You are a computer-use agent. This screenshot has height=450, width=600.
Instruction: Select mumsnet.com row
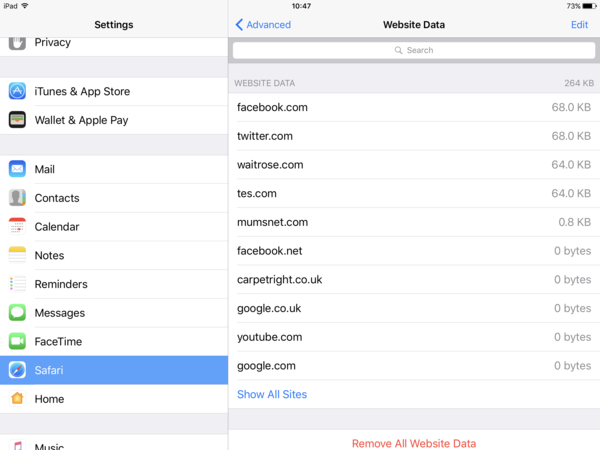coord(414,222)
